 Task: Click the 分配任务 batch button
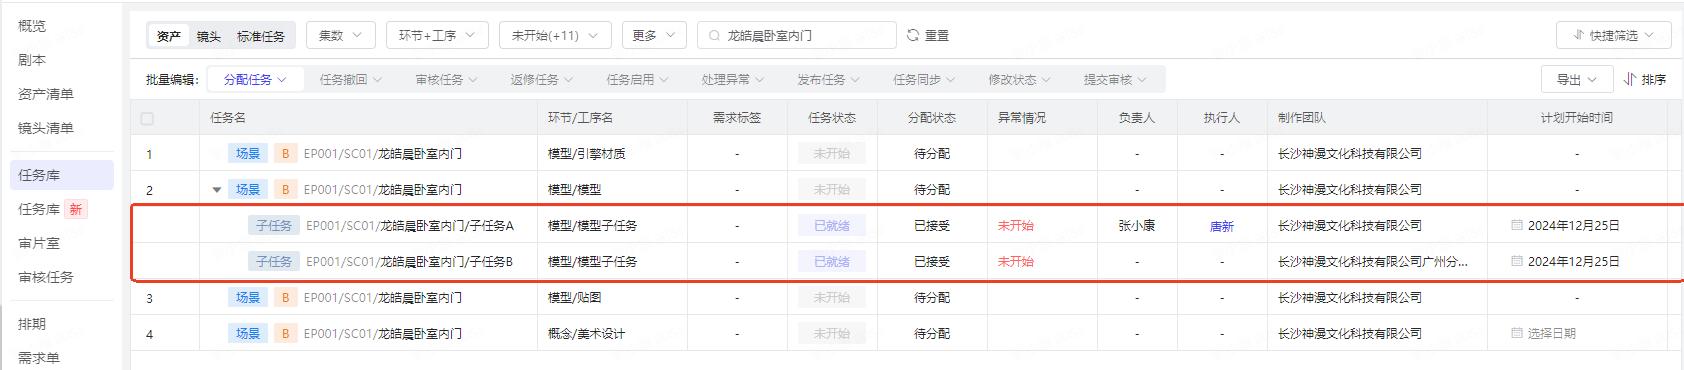(254, 79)
